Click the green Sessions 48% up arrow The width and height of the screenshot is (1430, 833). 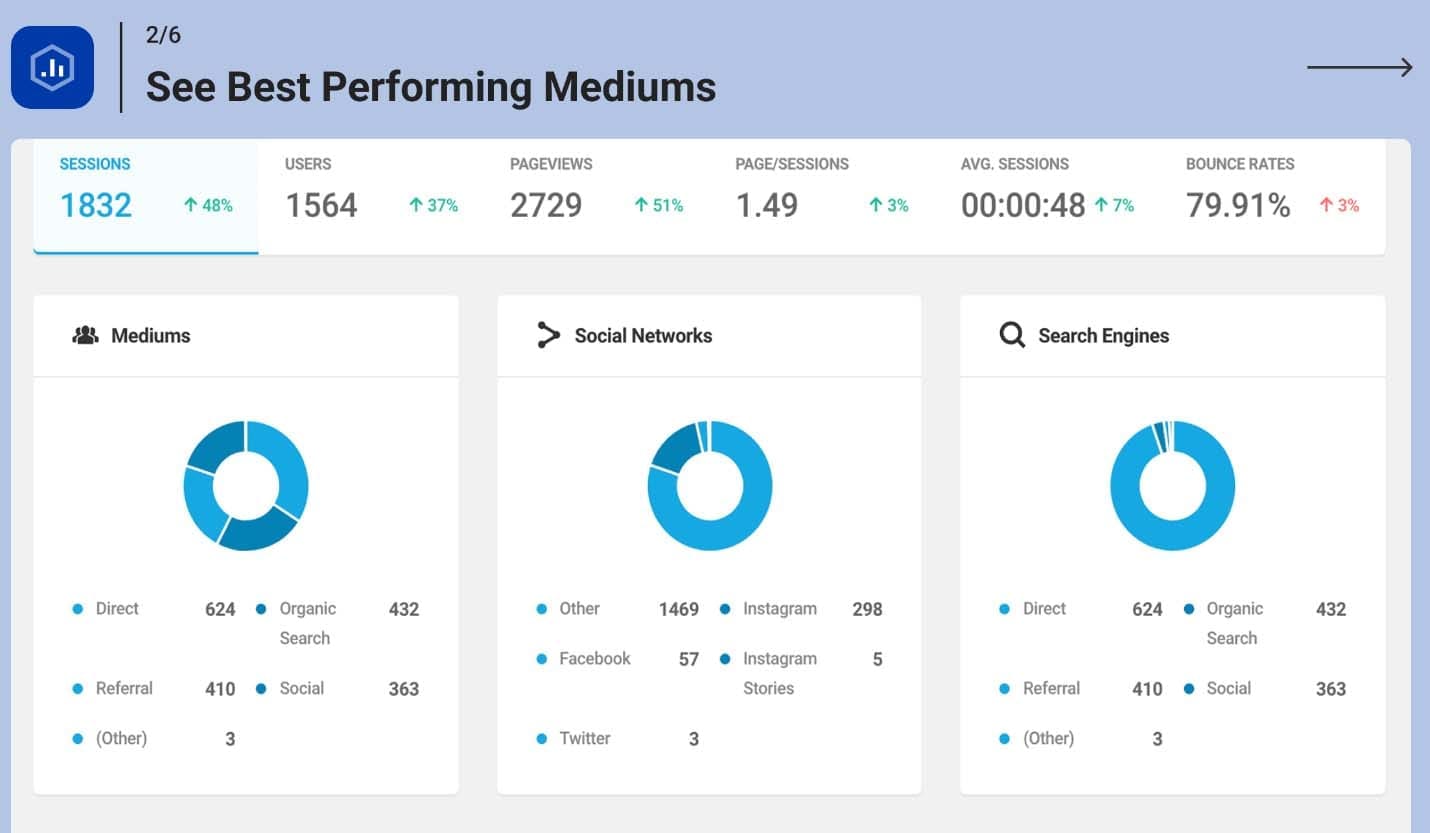(190, 205)
